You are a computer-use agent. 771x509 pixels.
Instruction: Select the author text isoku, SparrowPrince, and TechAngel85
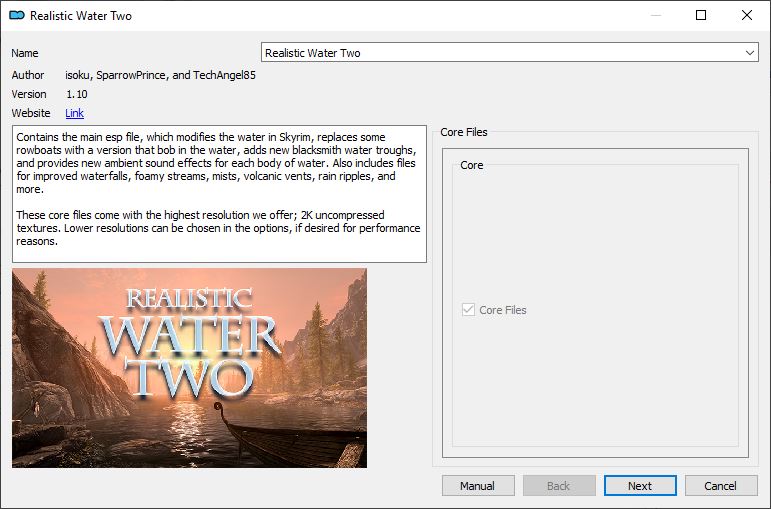pyautogui.click(x=160, y=75)
